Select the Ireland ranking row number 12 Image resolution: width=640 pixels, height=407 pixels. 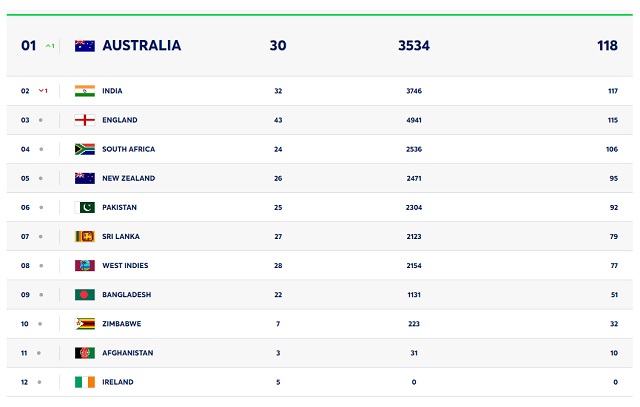click(24, 382)
